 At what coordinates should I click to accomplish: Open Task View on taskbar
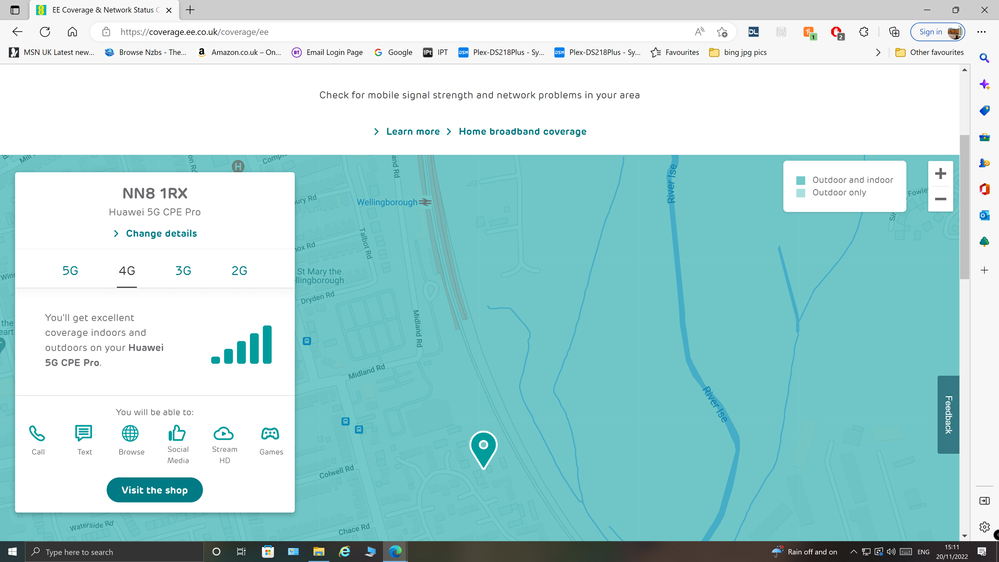tap(241, 552)
